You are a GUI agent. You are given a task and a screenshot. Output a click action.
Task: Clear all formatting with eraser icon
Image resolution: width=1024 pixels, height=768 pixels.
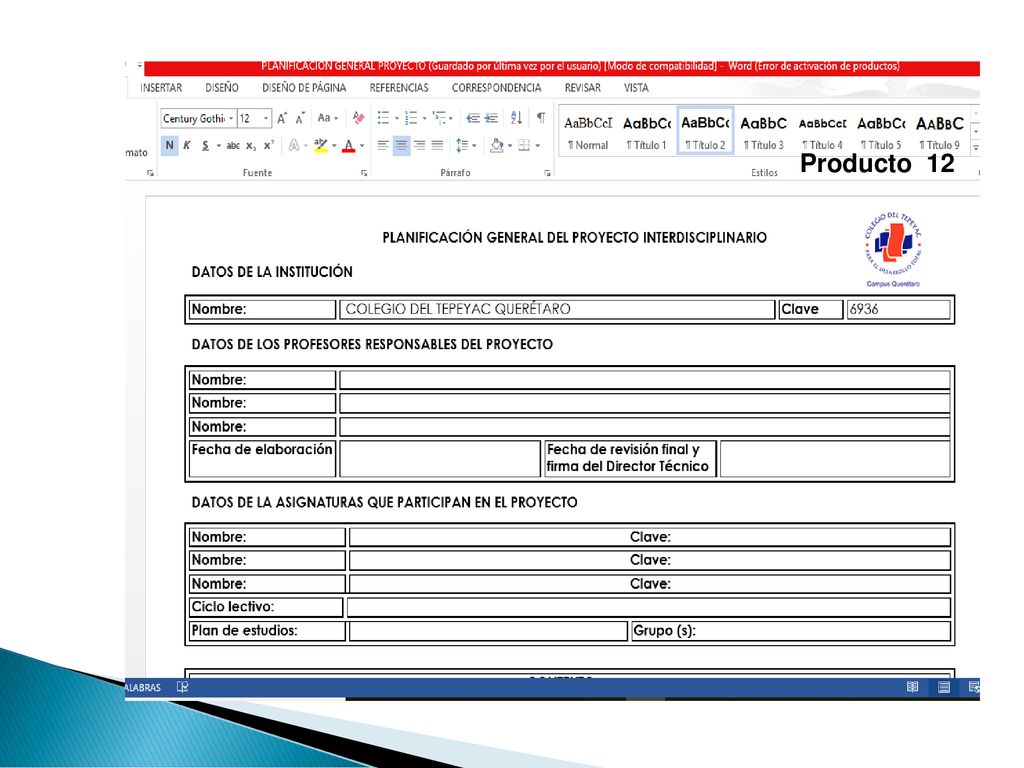358,118
